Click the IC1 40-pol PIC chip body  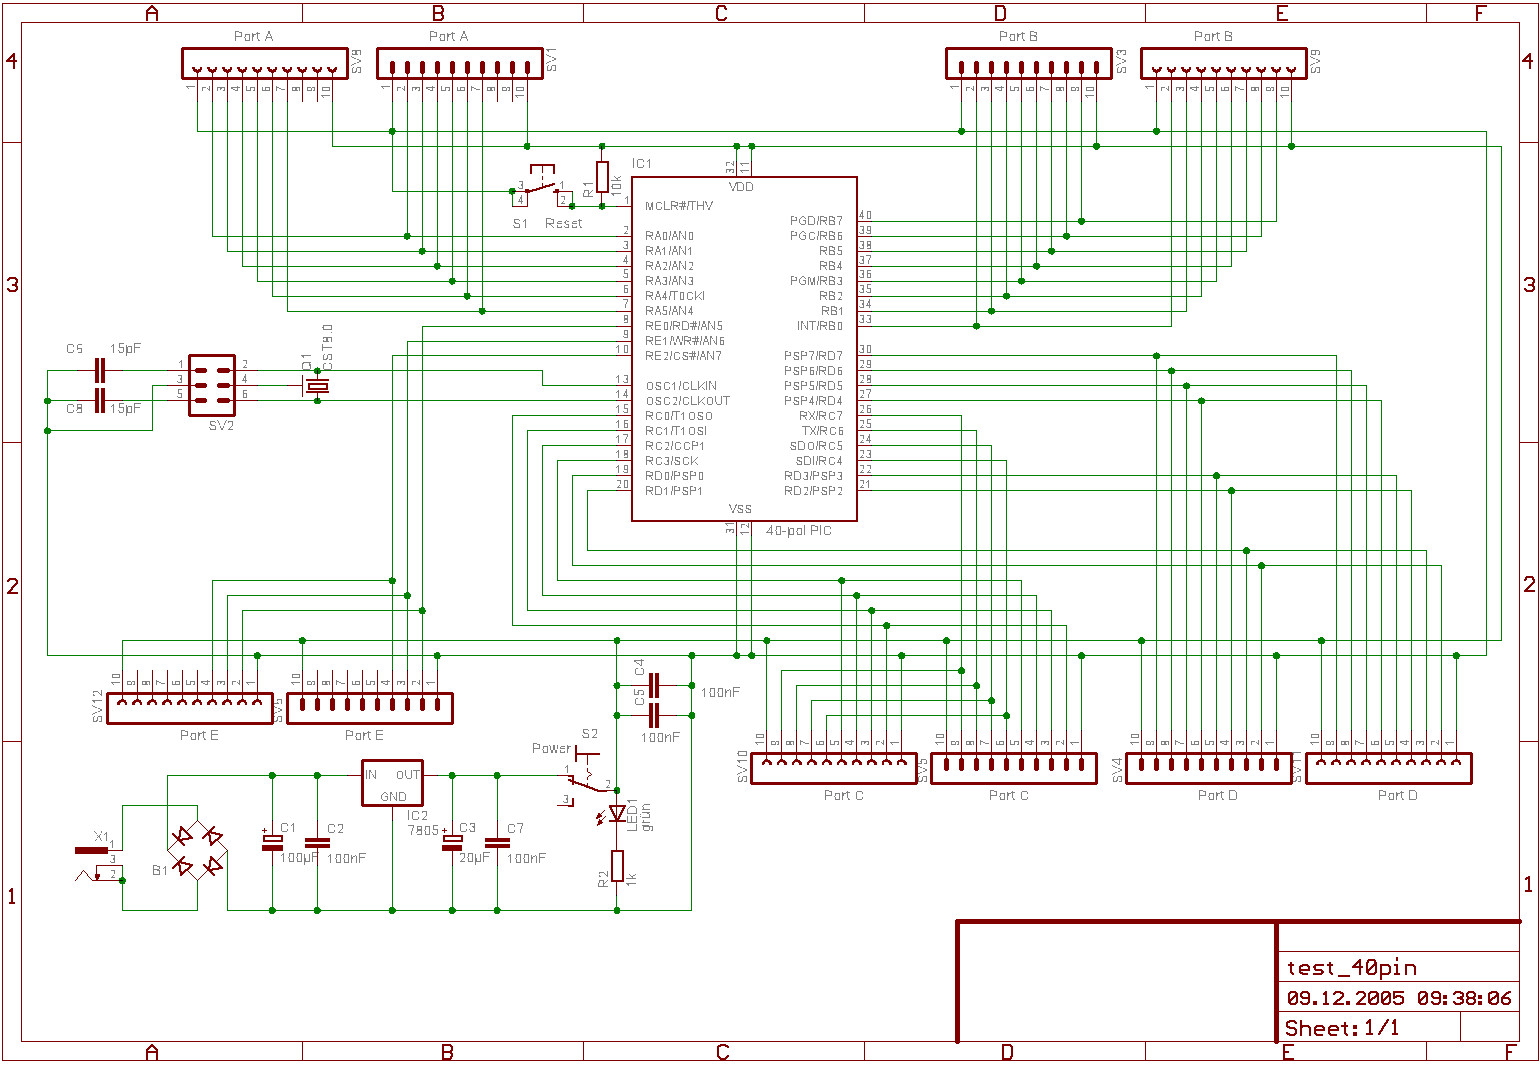744,350
